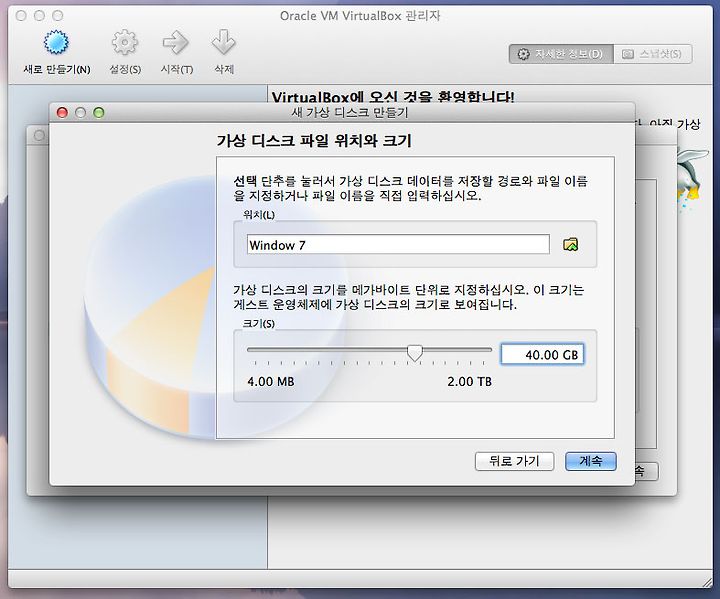This screenshot has width=720, height=599.
Task: Click the heading 가상 디스크 파일 위치와 크기
Action: [314, 141]
